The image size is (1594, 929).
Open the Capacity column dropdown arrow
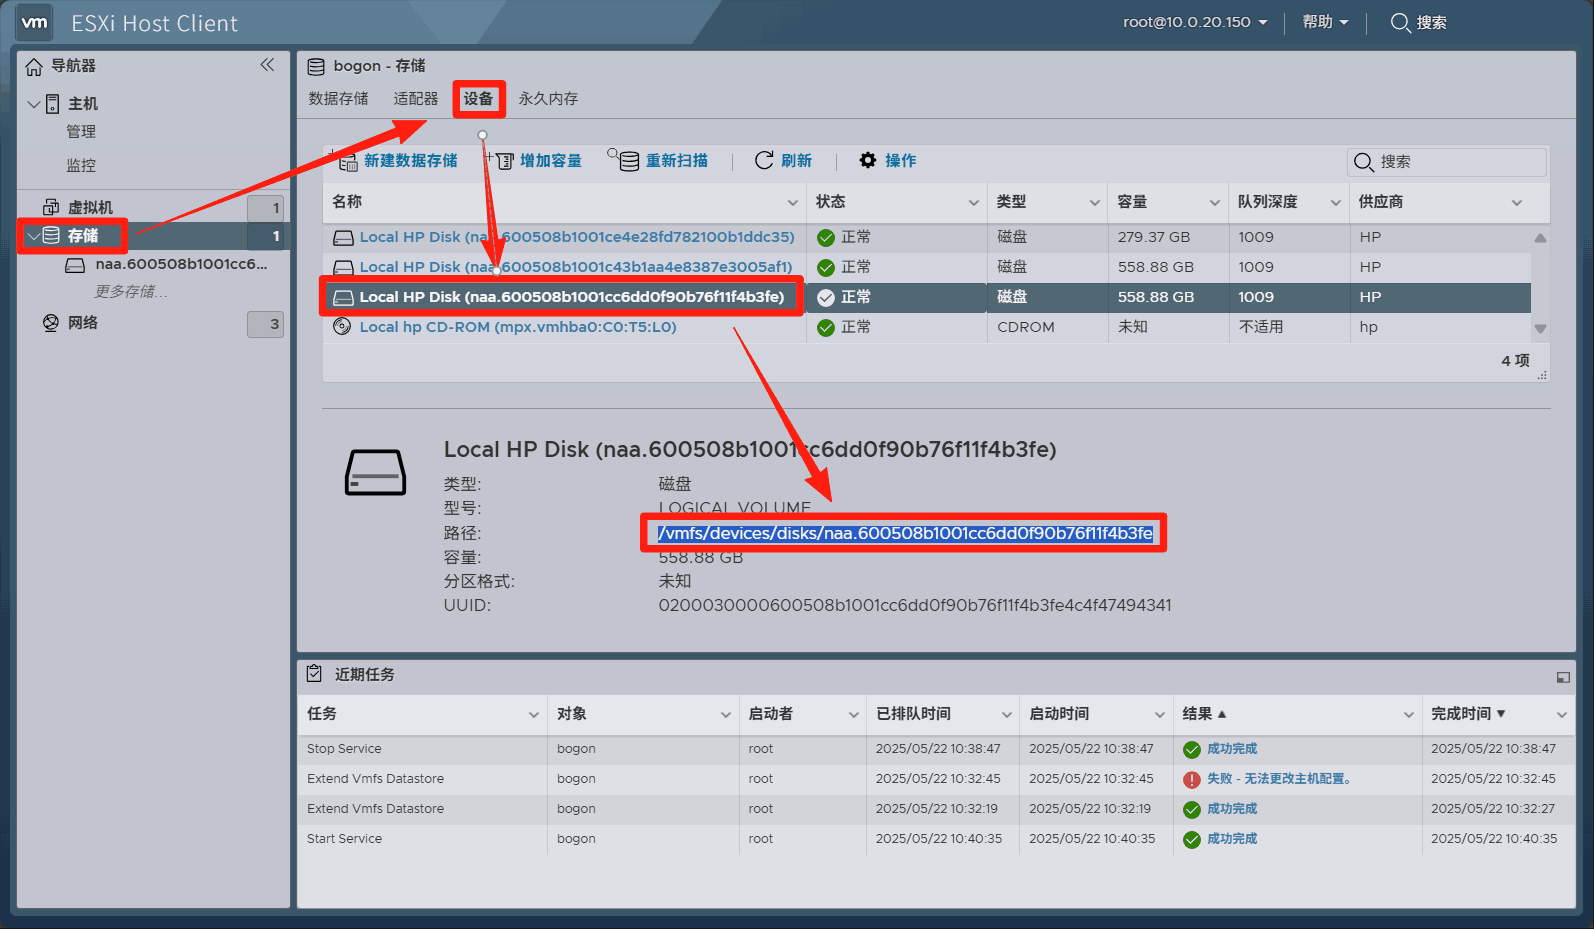click(1215, 203)
